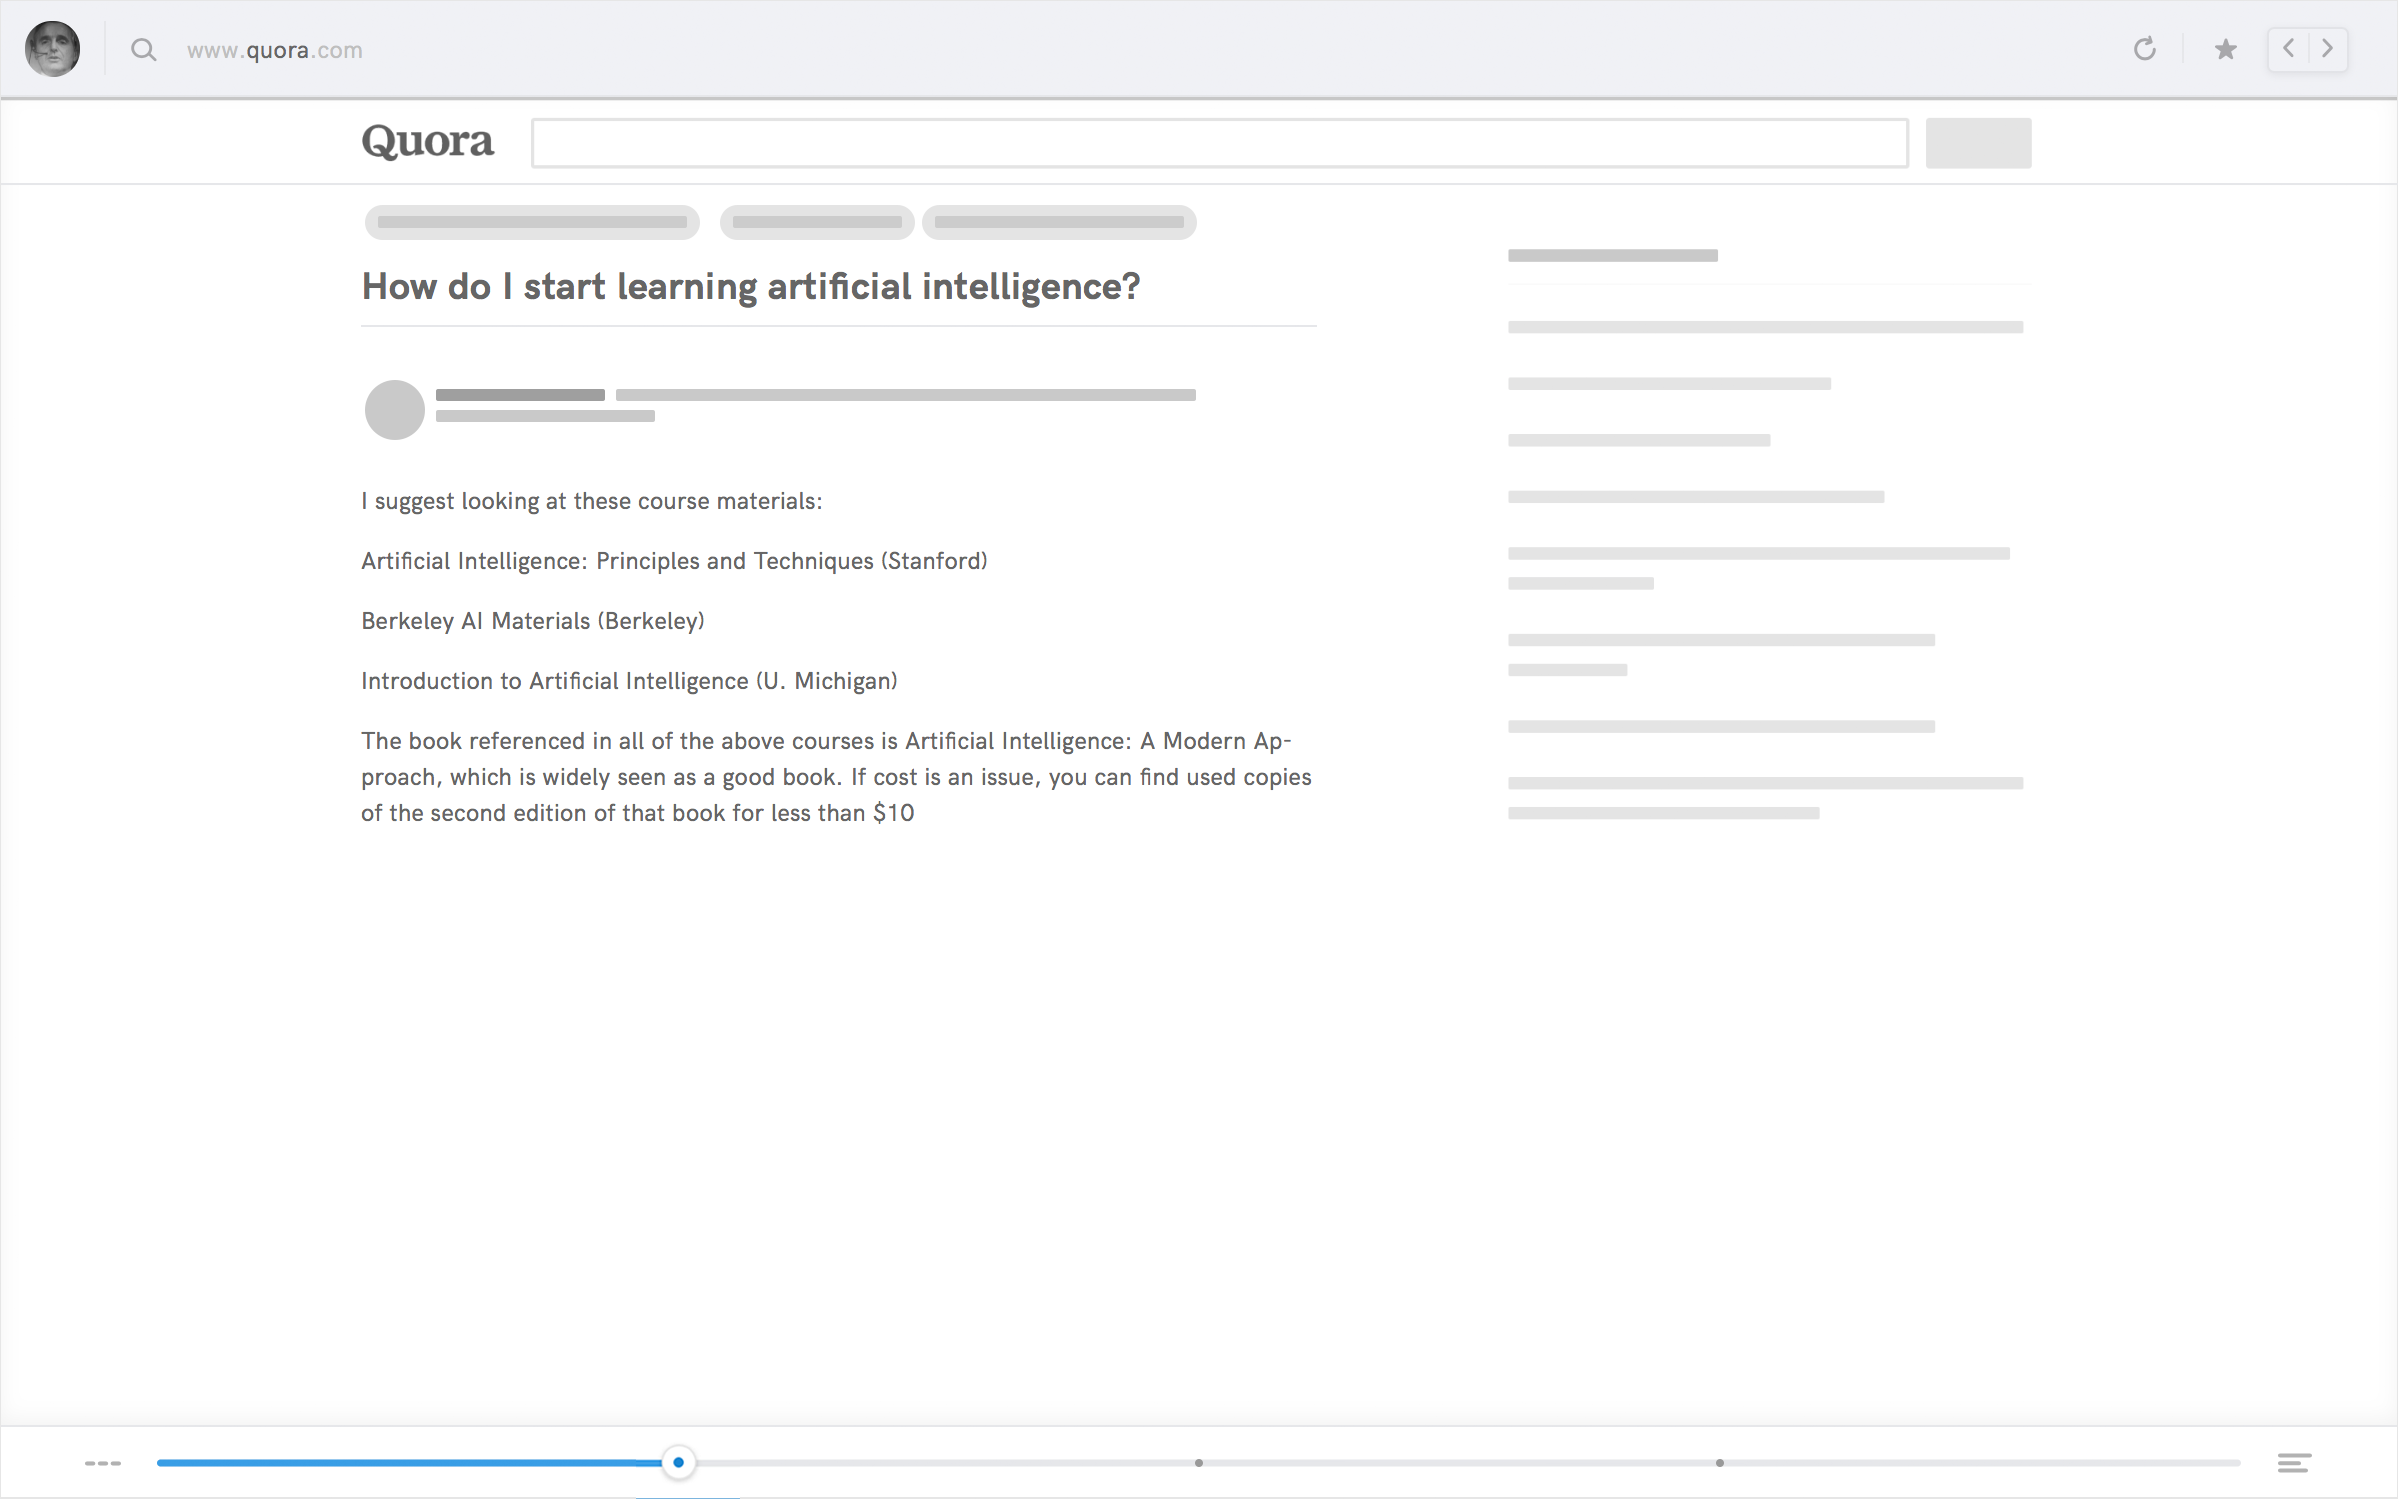Click the reload page icon
This screenshot has width=2398, height=1499.
click(x=2144, y=49)
